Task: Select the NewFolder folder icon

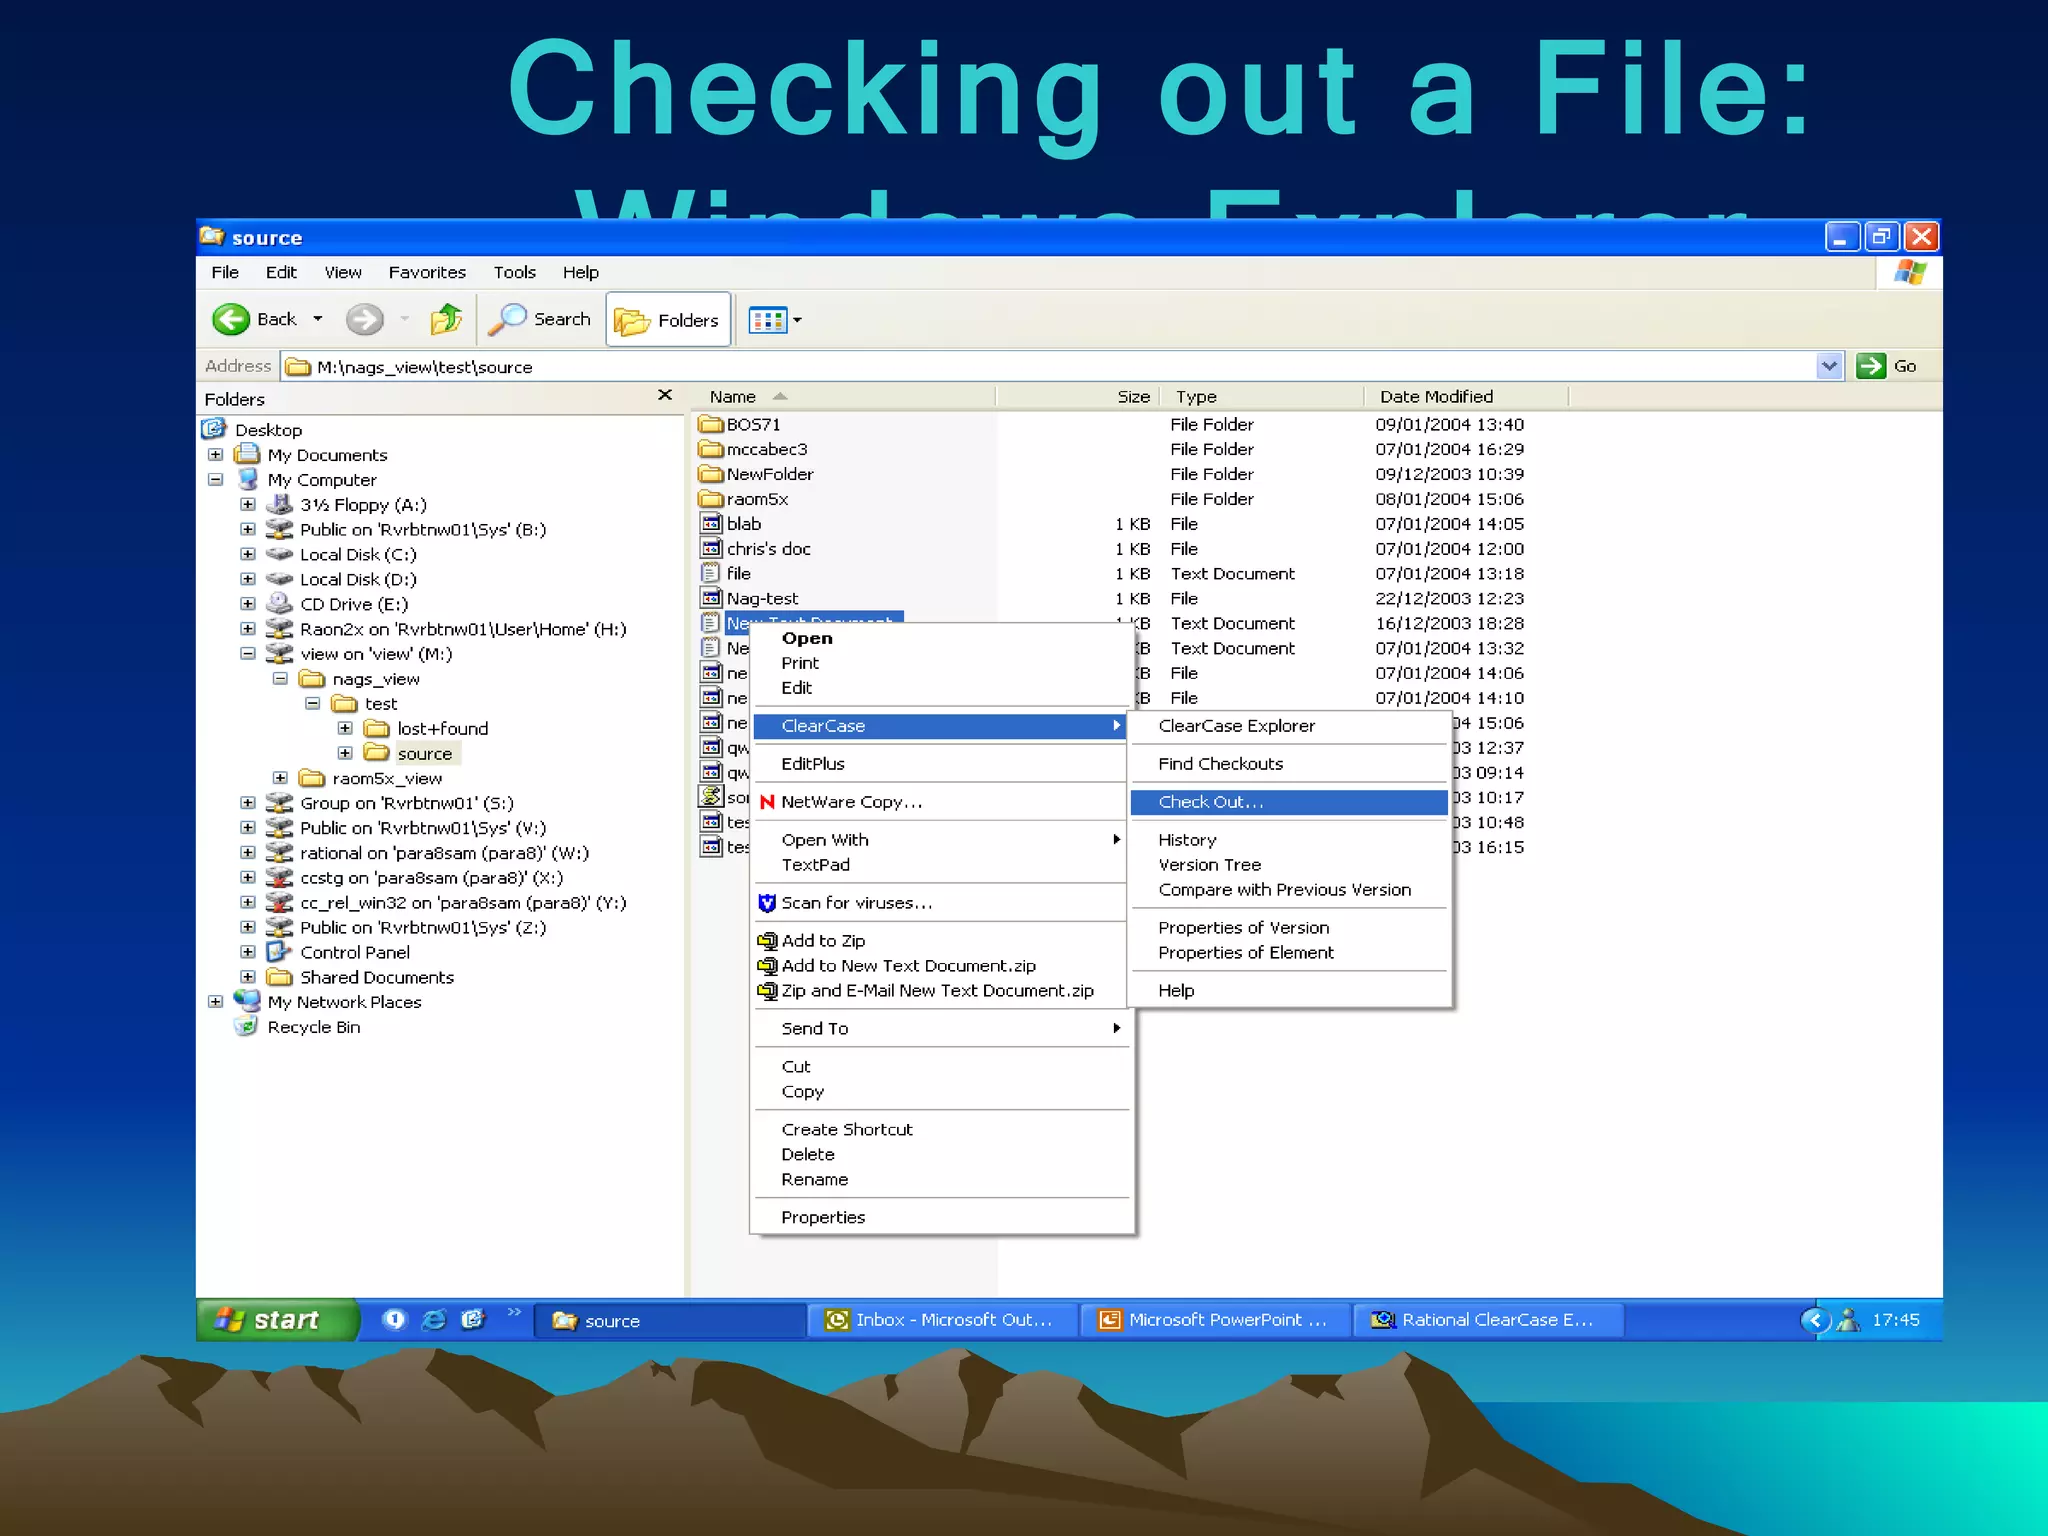Action: click(710, 474)
